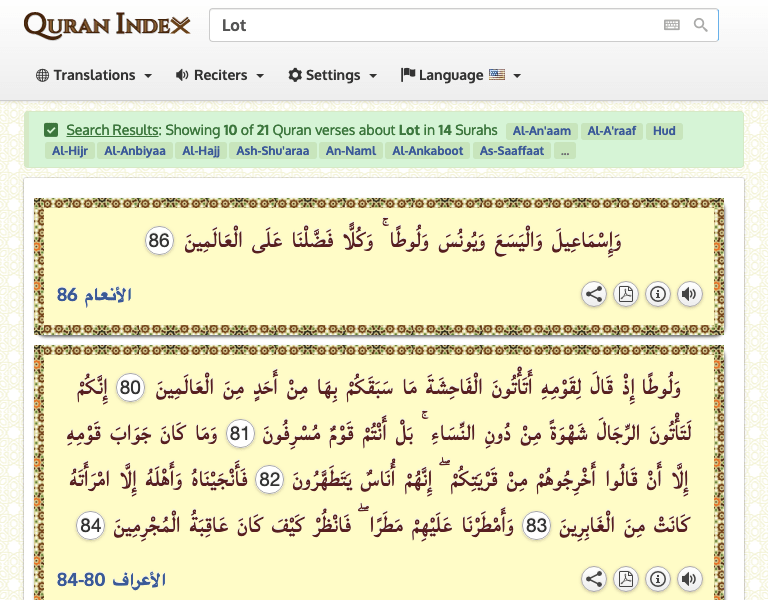Share verse Al-An'aam 86
Viewport: 768px width, 600px height.
click(594, 294)
